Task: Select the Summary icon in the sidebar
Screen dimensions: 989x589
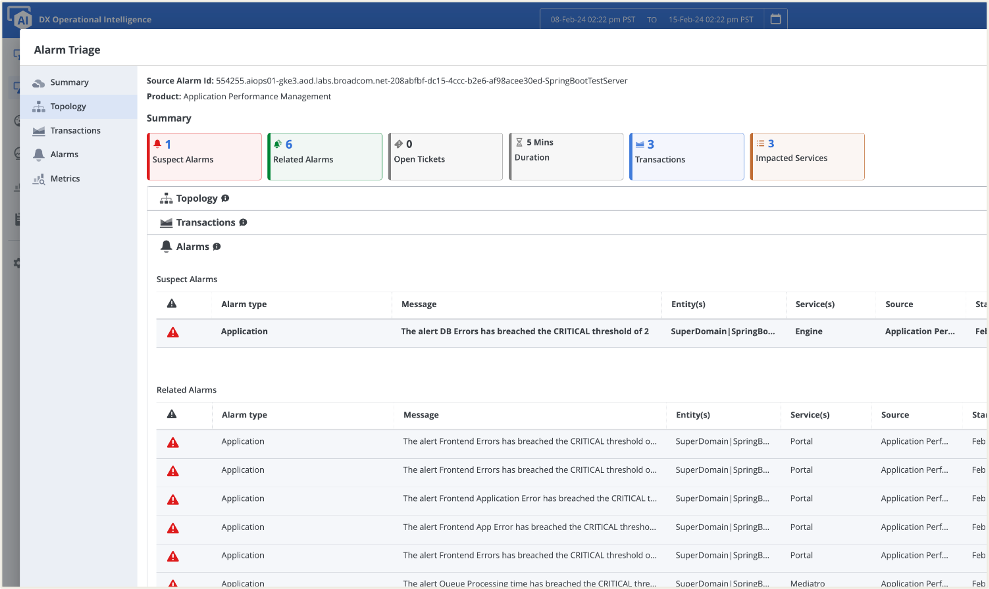Action: tap(39, 82)
